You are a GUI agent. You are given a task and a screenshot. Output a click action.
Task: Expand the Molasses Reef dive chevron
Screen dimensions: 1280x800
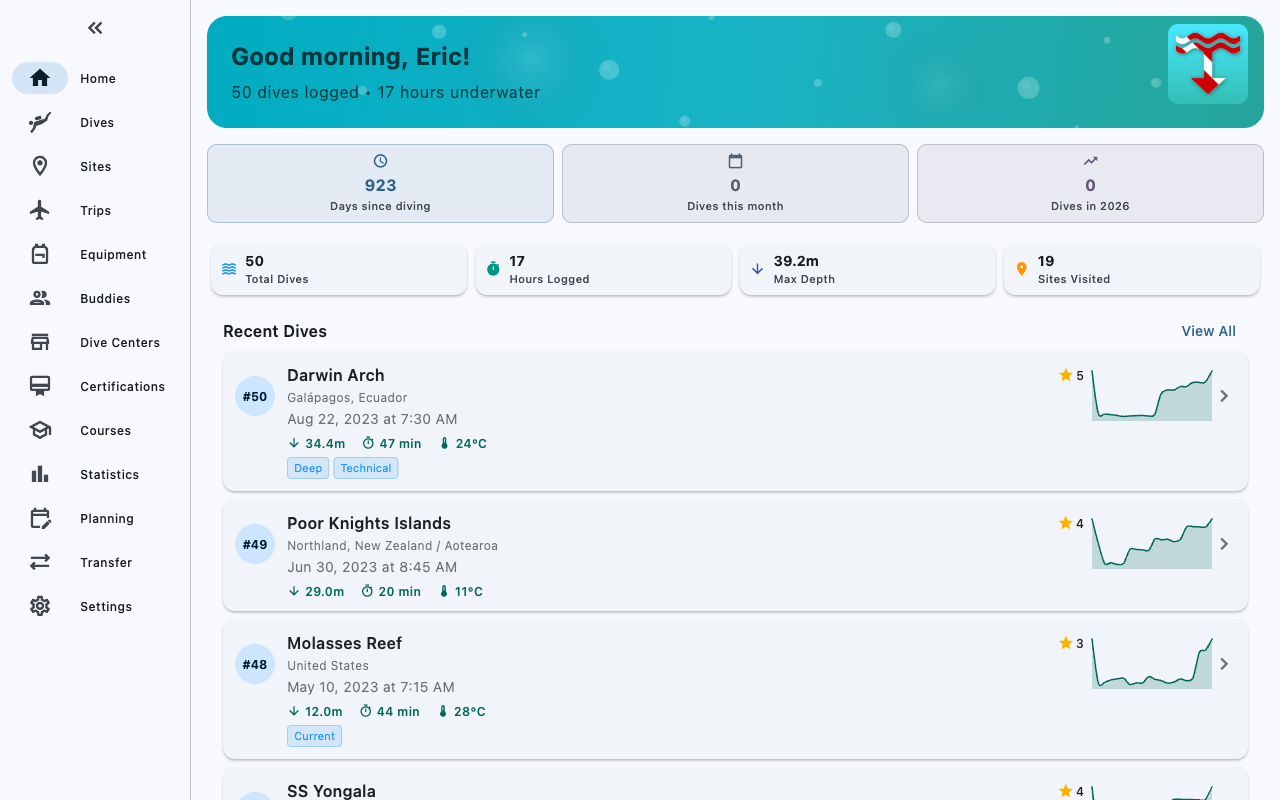point(1224,664)
